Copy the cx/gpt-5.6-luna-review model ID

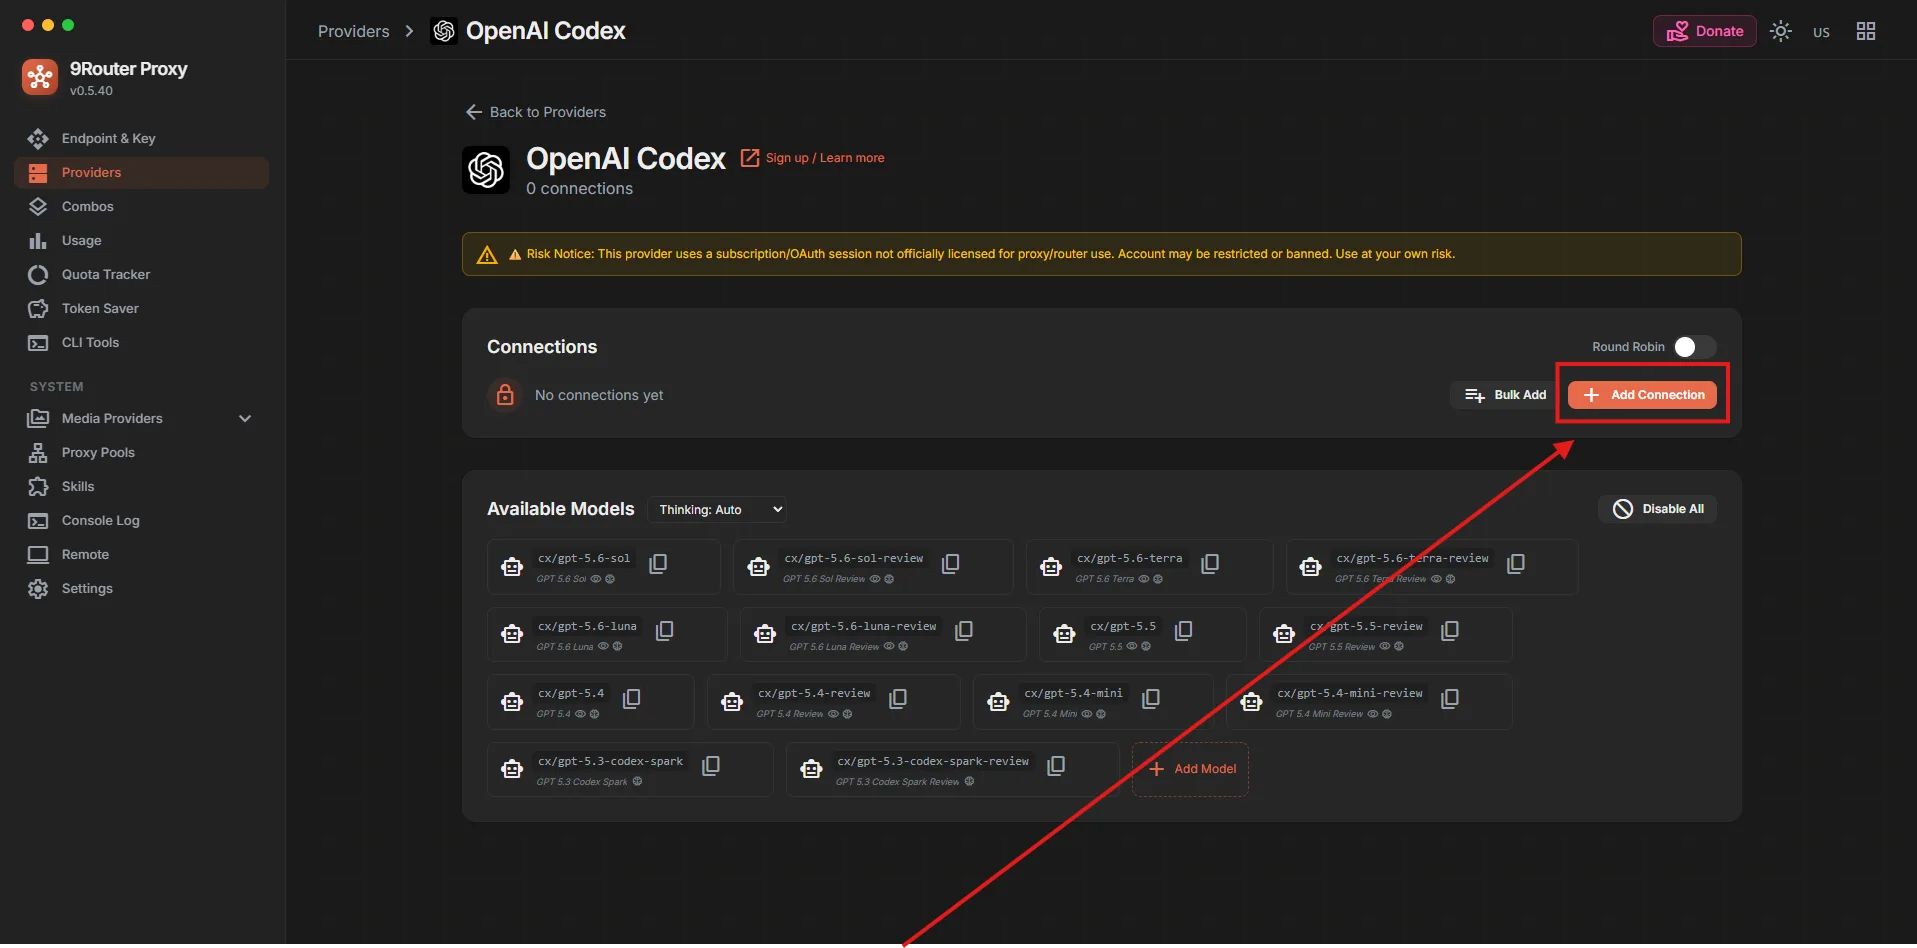coord(964,631)
